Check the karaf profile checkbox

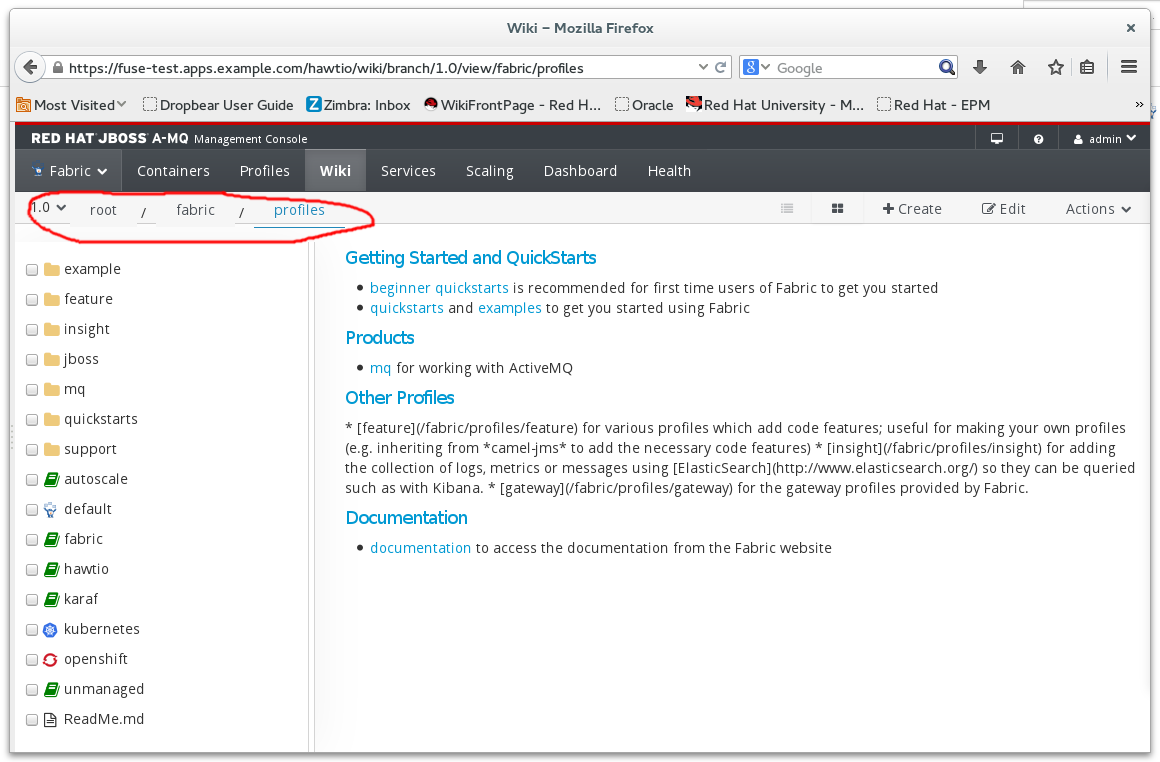[x=32, y=599]
